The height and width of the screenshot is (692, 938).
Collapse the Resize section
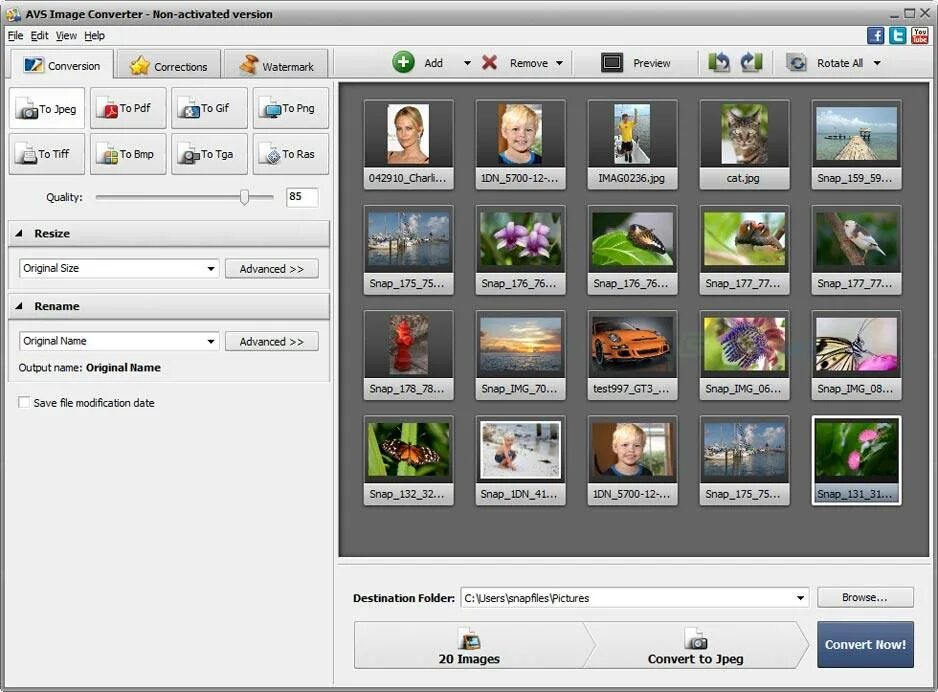pyautogui.click(x=19, y=233)
